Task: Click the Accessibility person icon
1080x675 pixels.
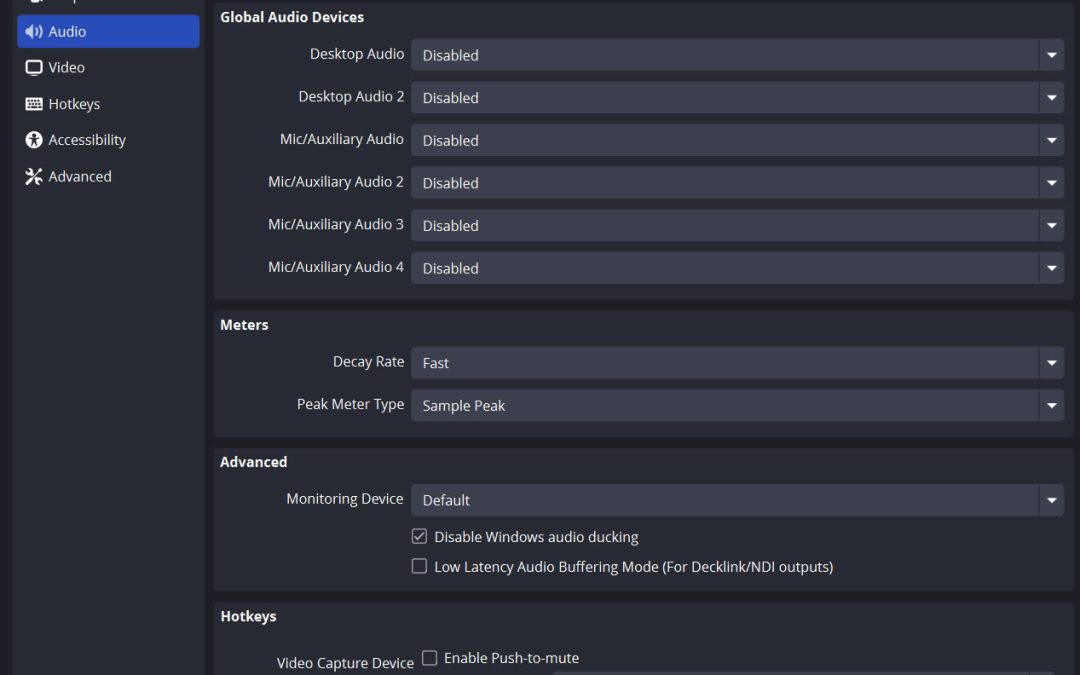Action: [x=34, y=140]
